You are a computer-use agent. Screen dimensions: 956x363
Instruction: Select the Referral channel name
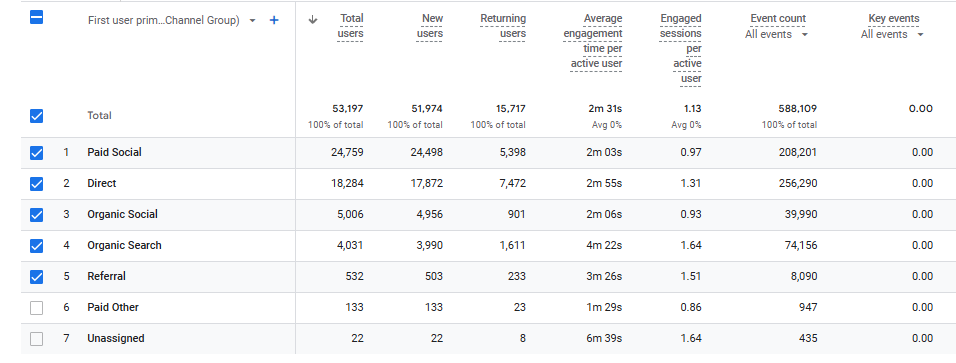coord(106,276)
